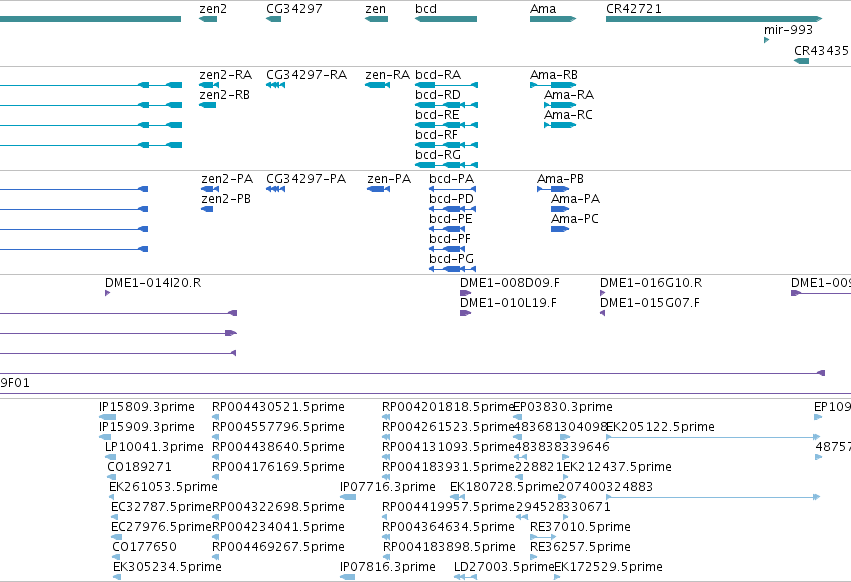851x582 pixels.
Task: Select the DME1-008D09.F clone marker
Action: coord(466,293)
